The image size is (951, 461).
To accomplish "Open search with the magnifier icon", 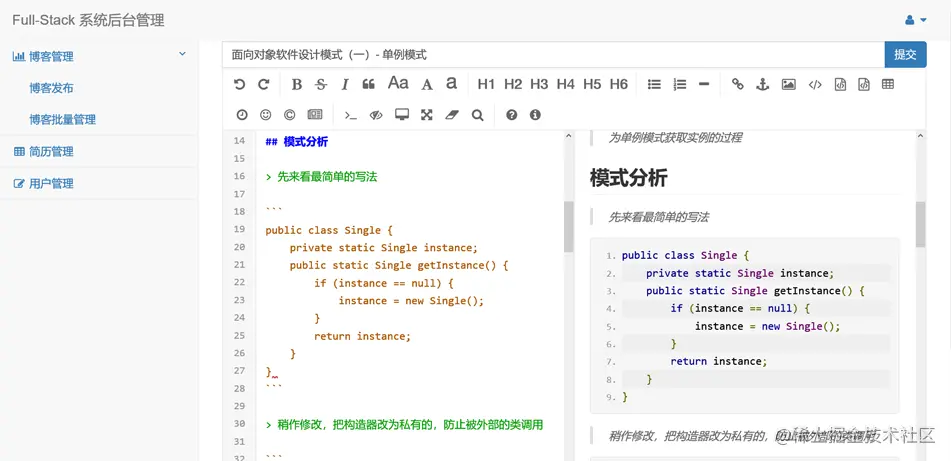I will coord(477,115).
